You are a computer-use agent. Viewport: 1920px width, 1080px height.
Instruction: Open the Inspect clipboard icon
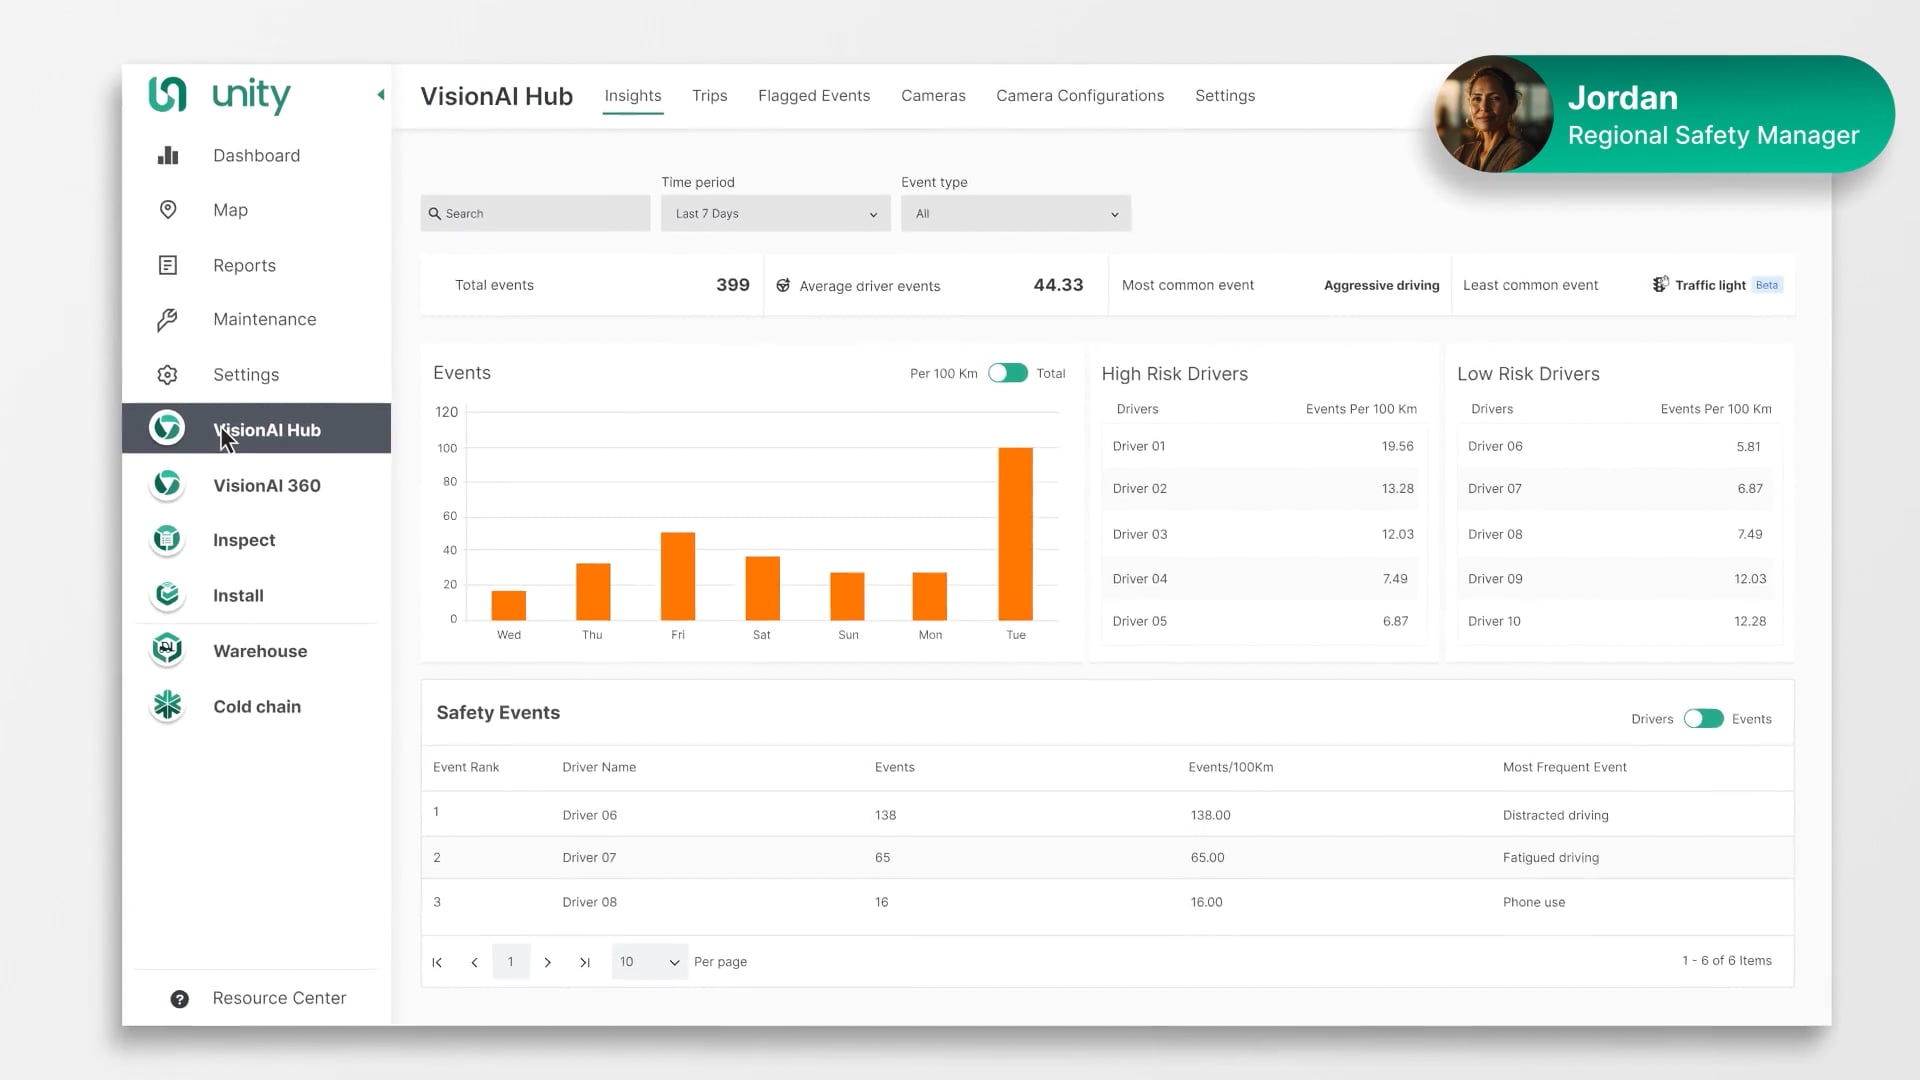[167, 540]
